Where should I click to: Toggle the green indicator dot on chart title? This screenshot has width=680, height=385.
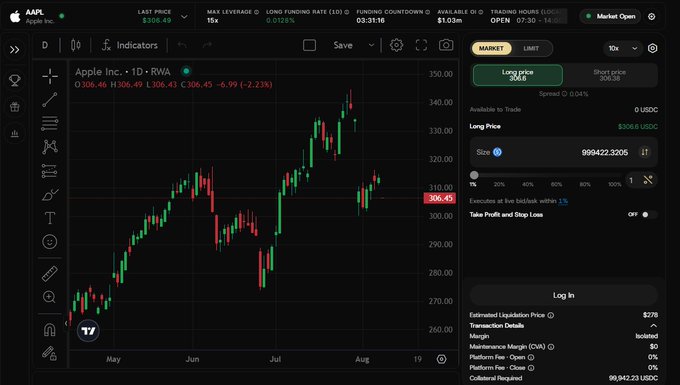coord(186,71)
